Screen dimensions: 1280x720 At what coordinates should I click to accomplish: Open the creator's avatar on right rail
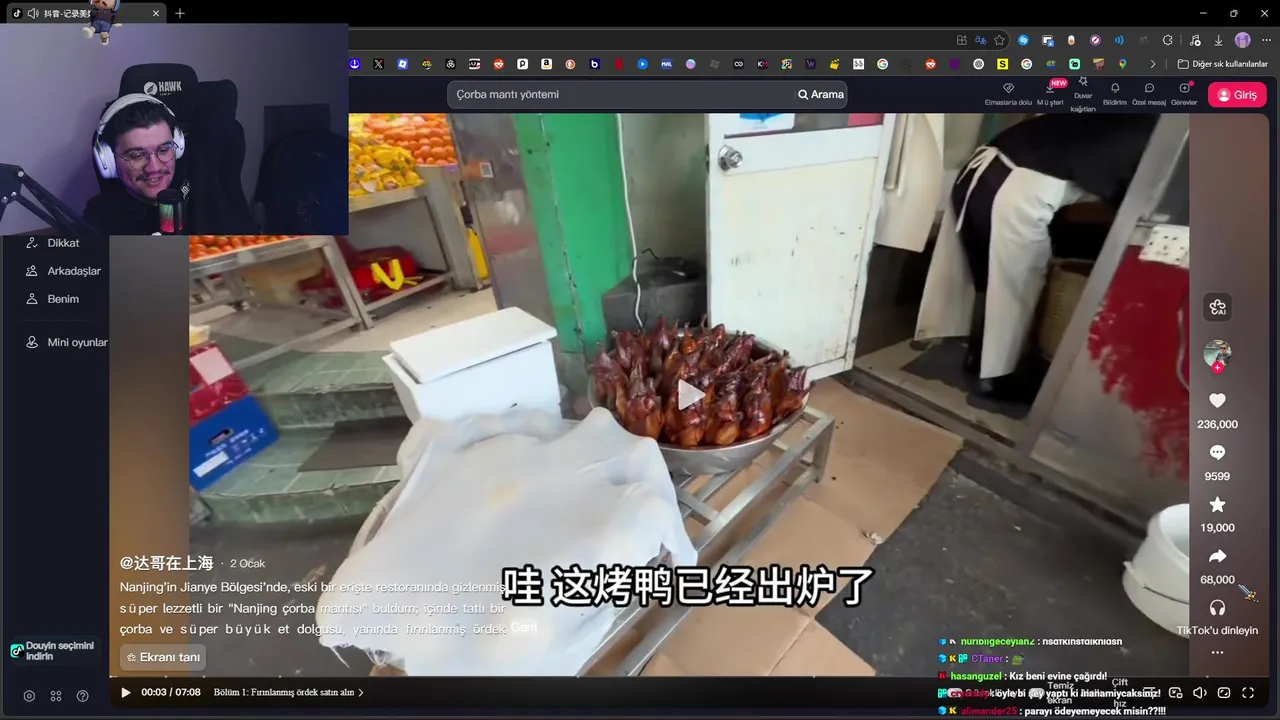coord(1217,354)
